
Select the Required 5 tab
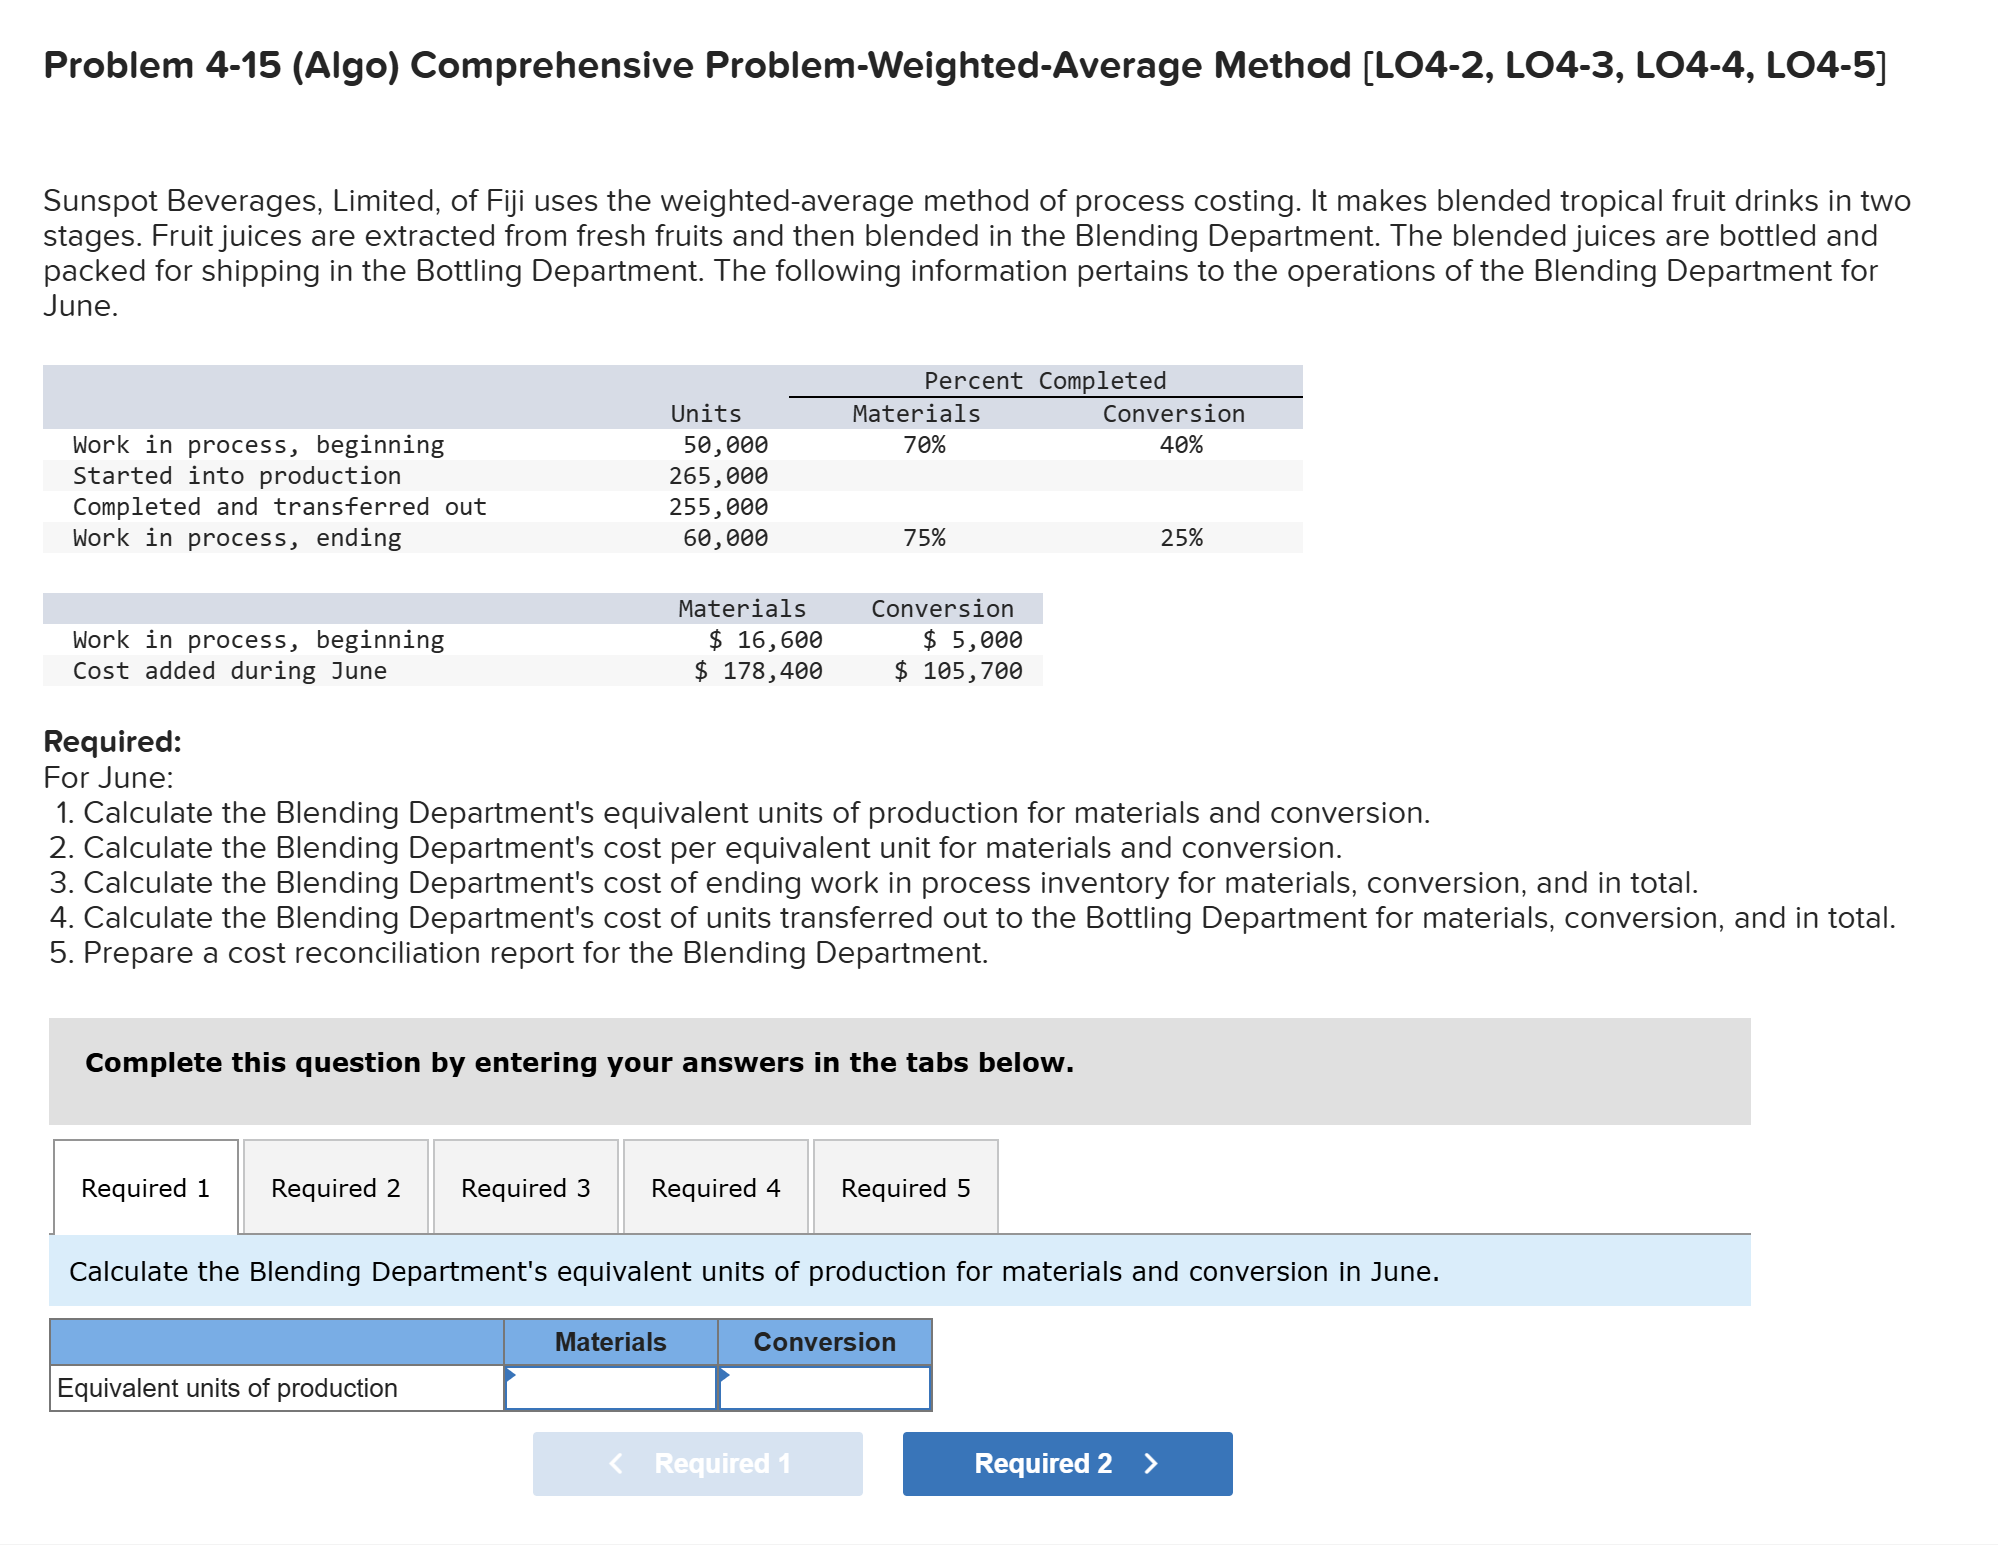(904, 1187)
